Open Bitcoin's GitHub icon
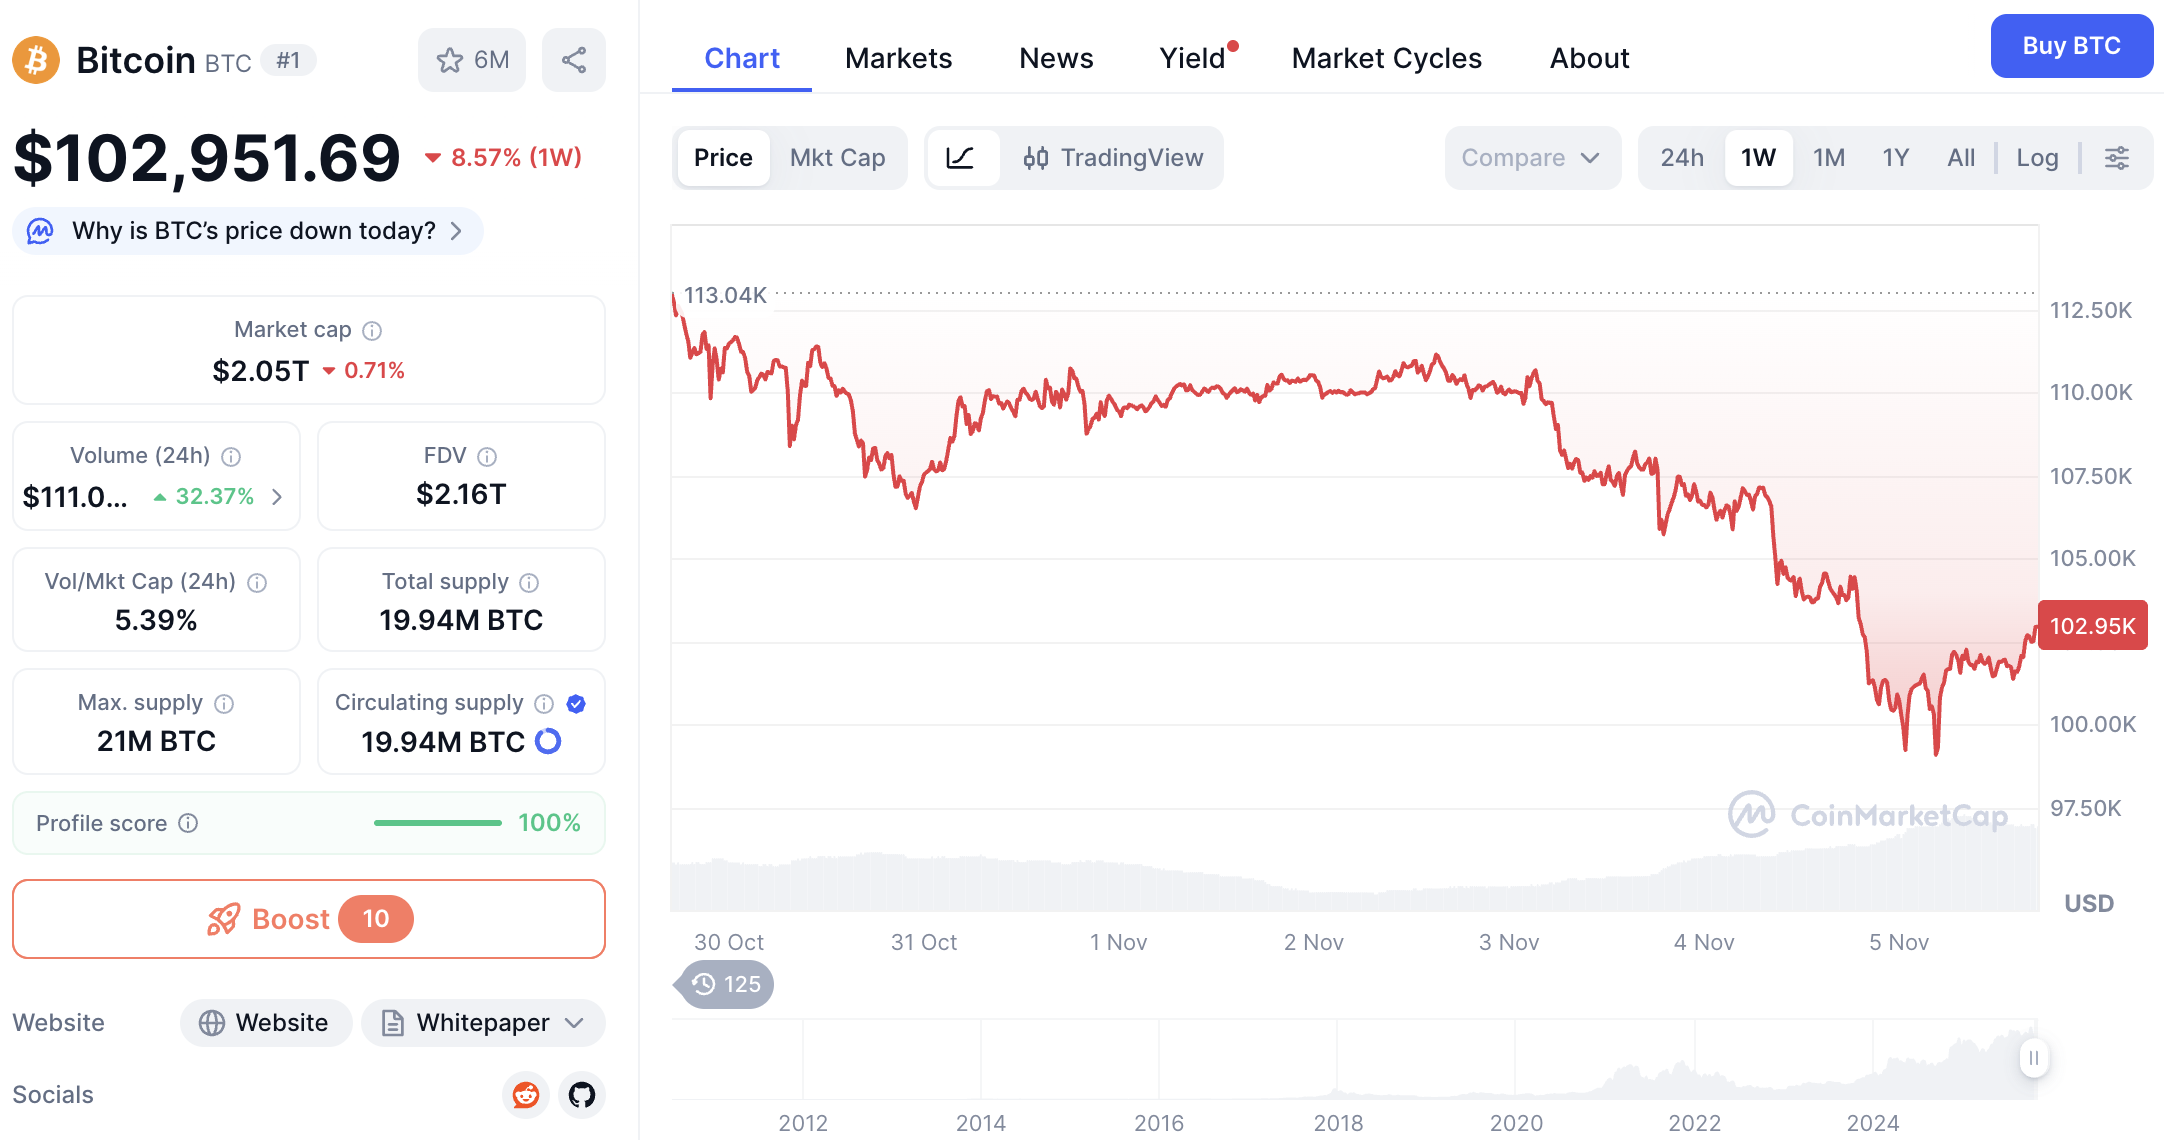The width and height of the screenshot is (2164, 1140). [x=581, y=1095]
